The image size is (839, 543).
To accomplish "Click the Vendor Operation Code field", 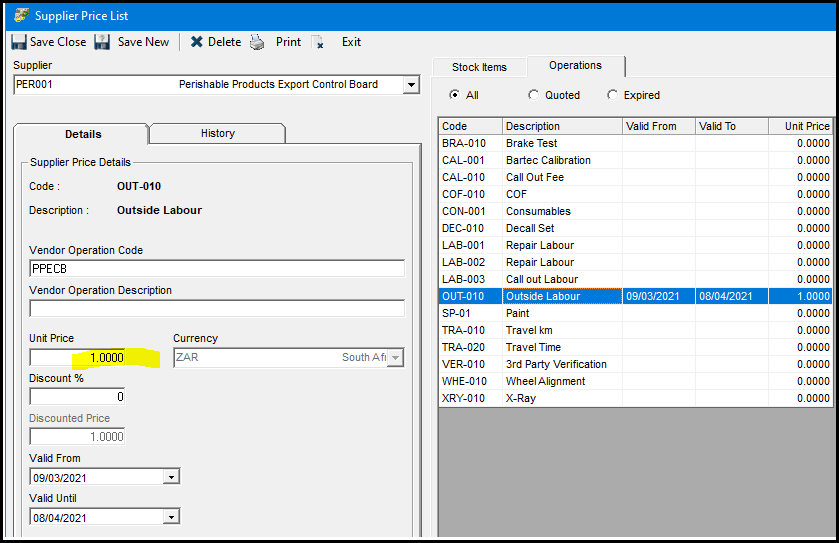I will pos(217,268).
